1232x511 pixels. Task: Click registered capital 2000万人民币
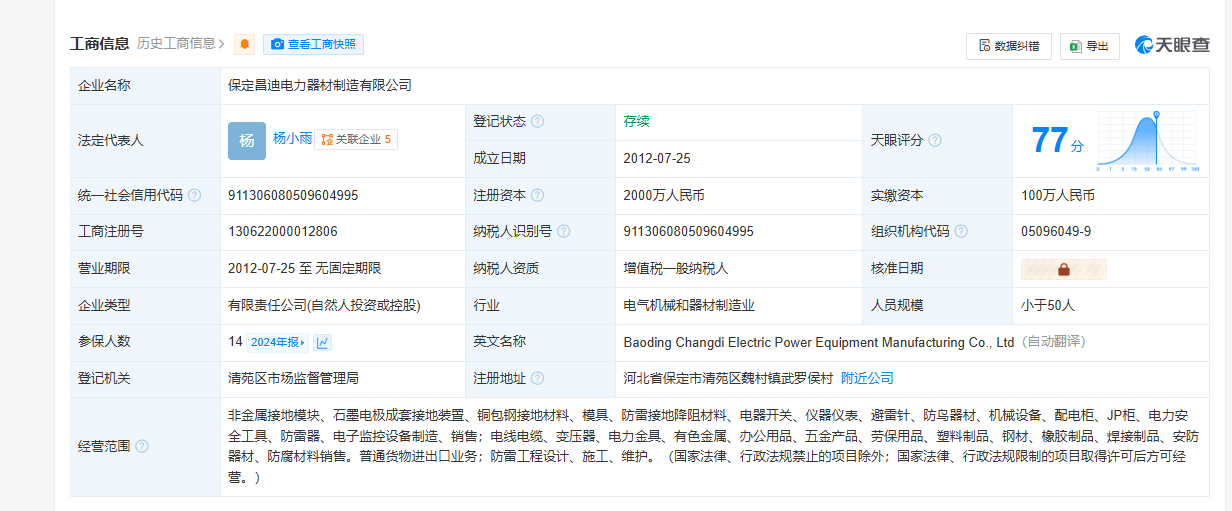(664, 196)
